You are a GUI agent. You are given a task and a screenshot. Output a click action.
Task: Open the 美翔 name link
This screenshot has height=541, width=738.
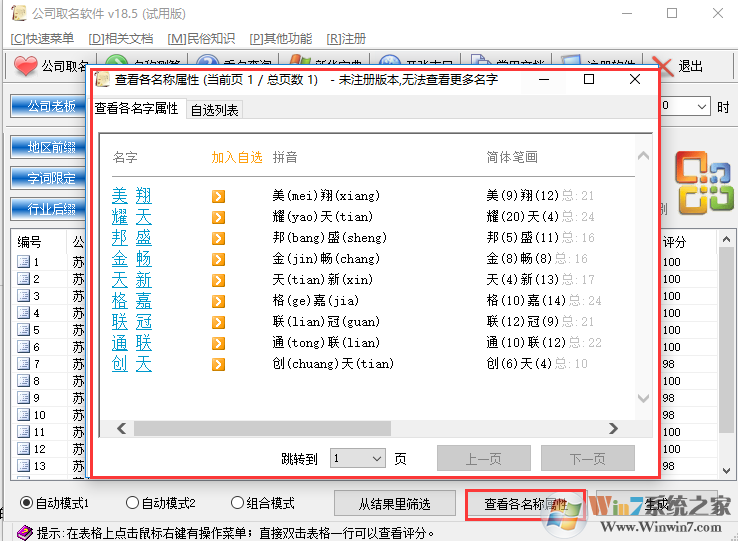point(132,195)
